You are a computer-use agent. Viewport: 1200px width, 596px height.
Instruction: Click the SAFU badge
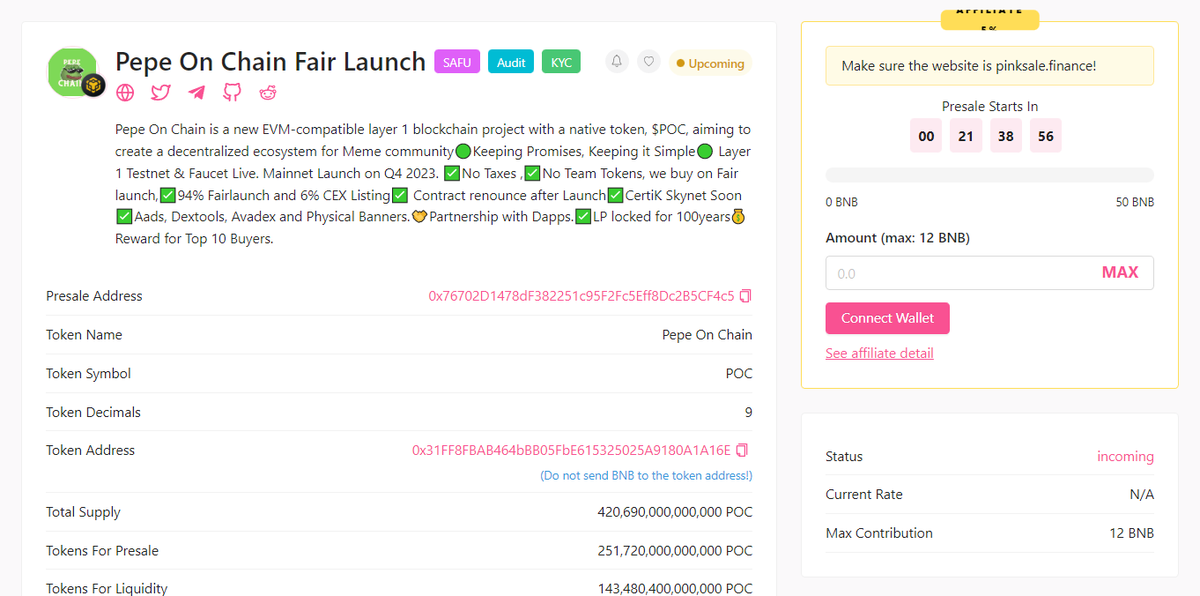457,62
